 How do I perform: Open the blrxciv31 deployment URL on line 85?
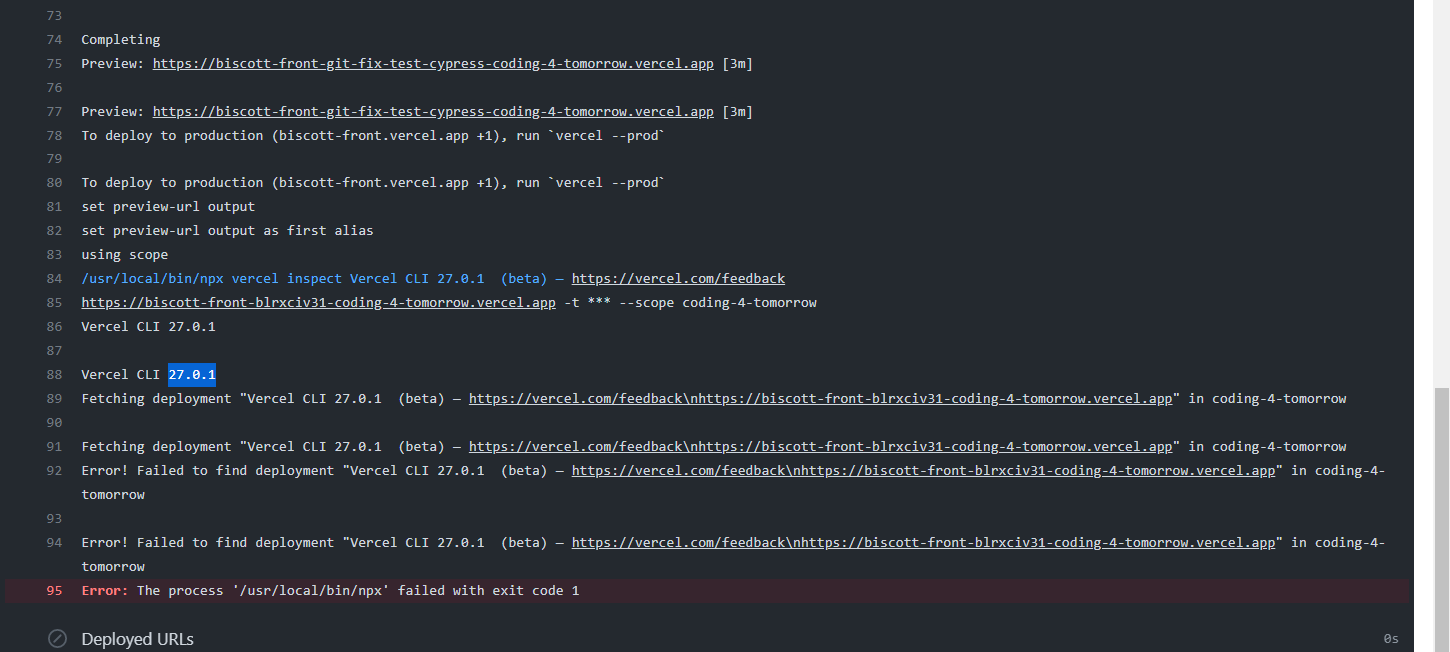point(318,302)
